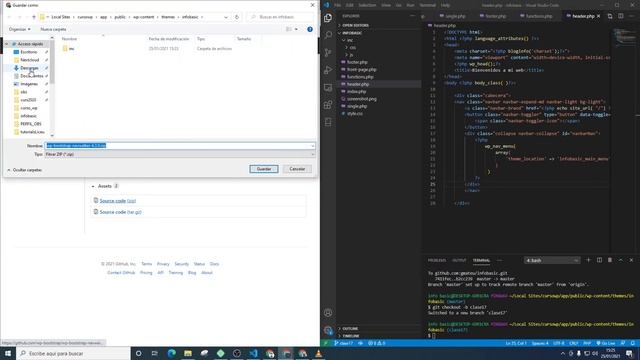Screen dimensions: 640x360
Task: Switch to the single.php editor tab
Action: (x=455, y=16)
